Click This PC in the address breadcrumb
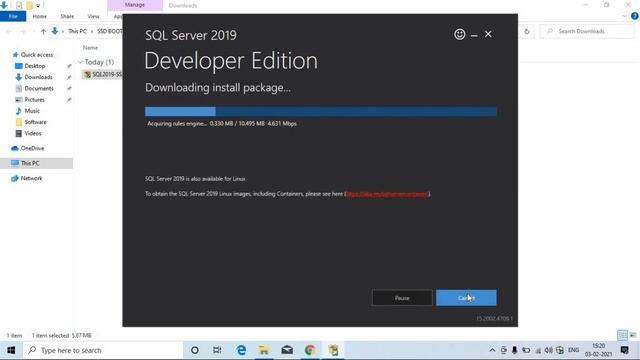 tap(77, 31)
